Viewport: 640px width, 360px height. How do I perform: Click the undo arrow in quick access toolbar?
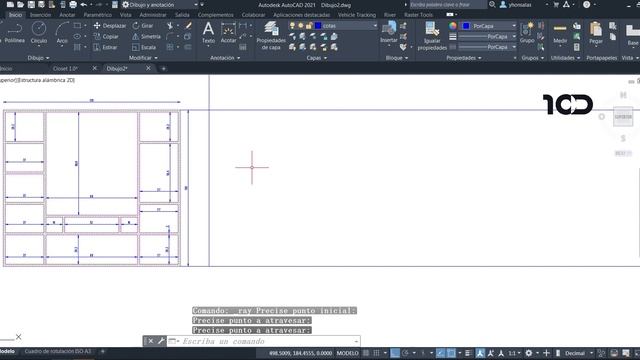(x=84, y=4)
